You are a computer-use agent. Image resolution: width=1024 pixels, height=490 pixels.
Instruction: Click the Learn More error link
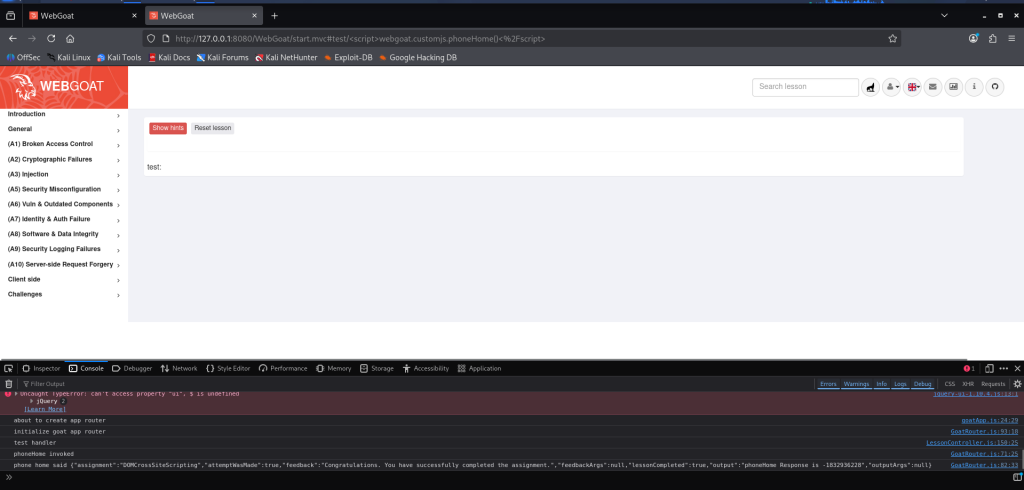click(45, 409)
